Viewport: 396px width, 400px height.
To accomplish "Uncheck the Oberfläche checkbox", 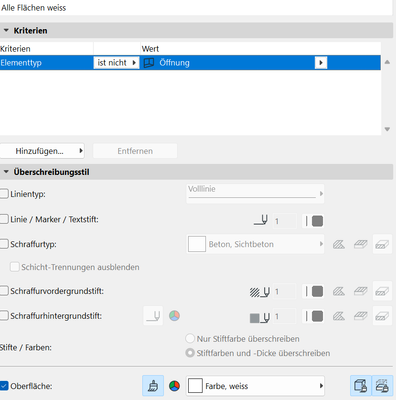I will point(4,386).
